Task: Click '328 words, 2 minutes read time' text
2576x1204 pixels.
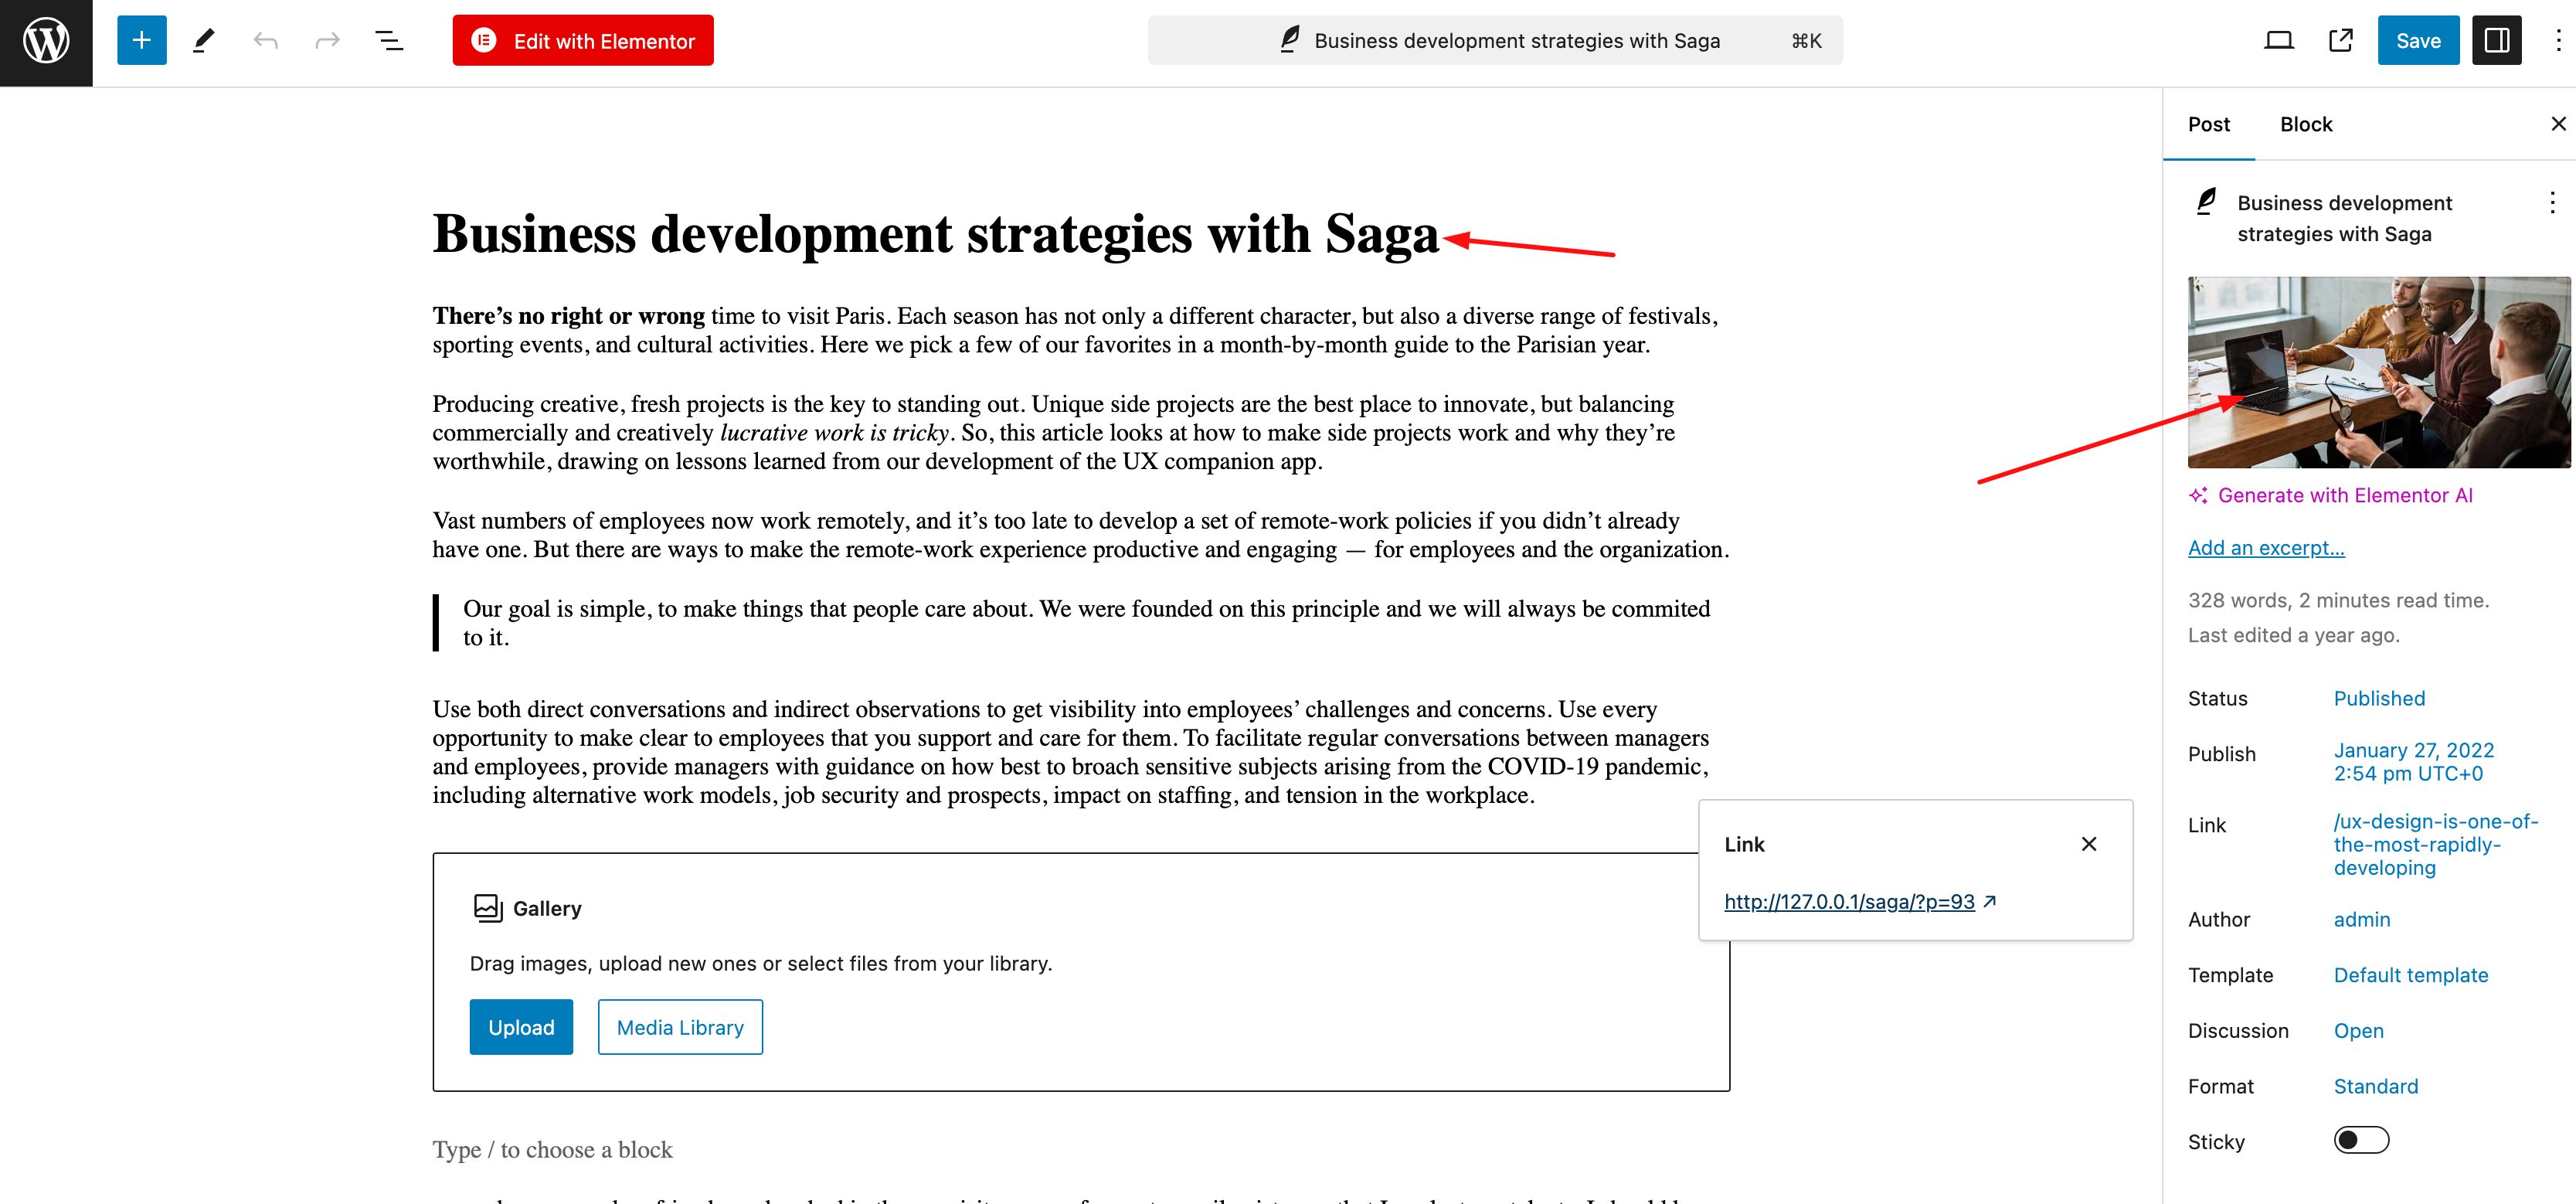Action: 2338,601
